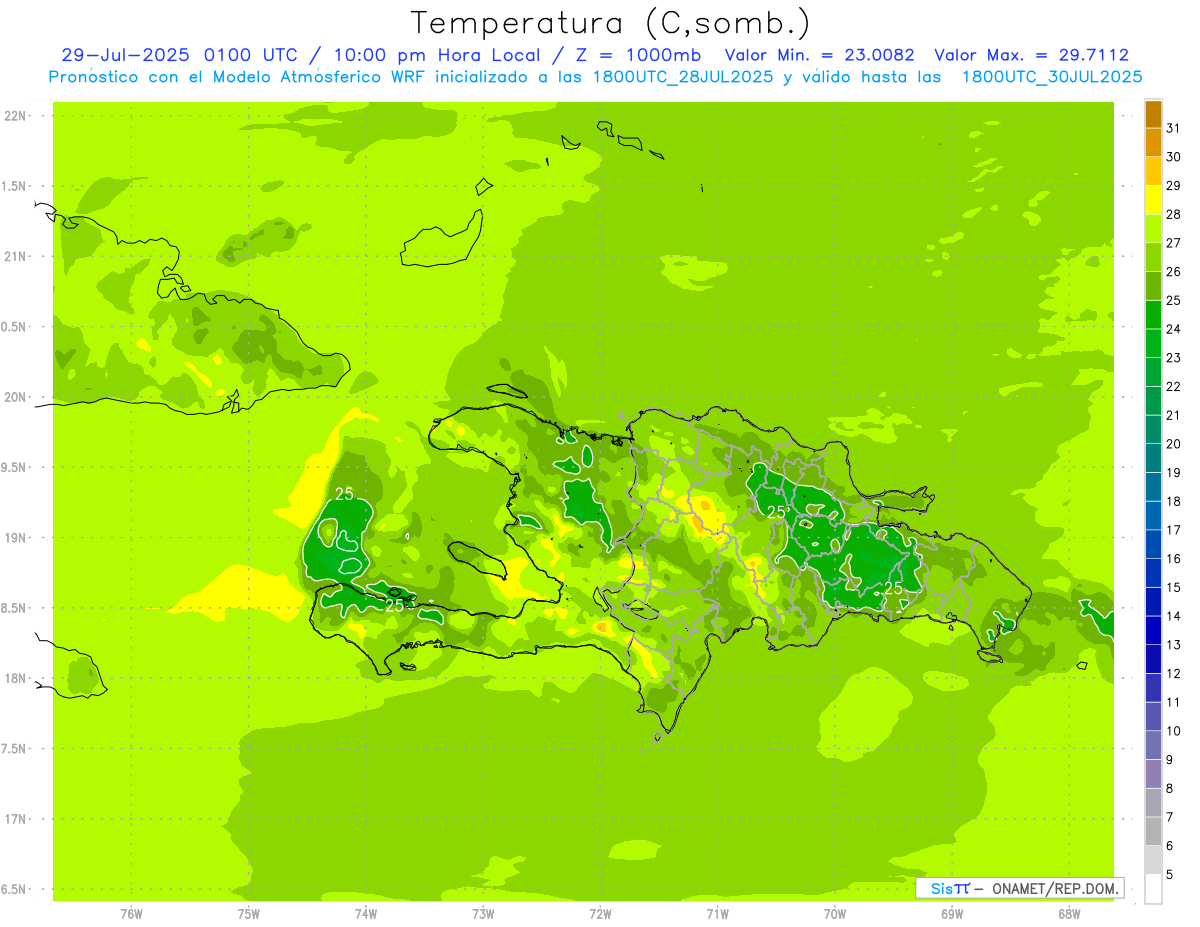Pick the yellow swatch between 28 and 29

(1153, 200)
